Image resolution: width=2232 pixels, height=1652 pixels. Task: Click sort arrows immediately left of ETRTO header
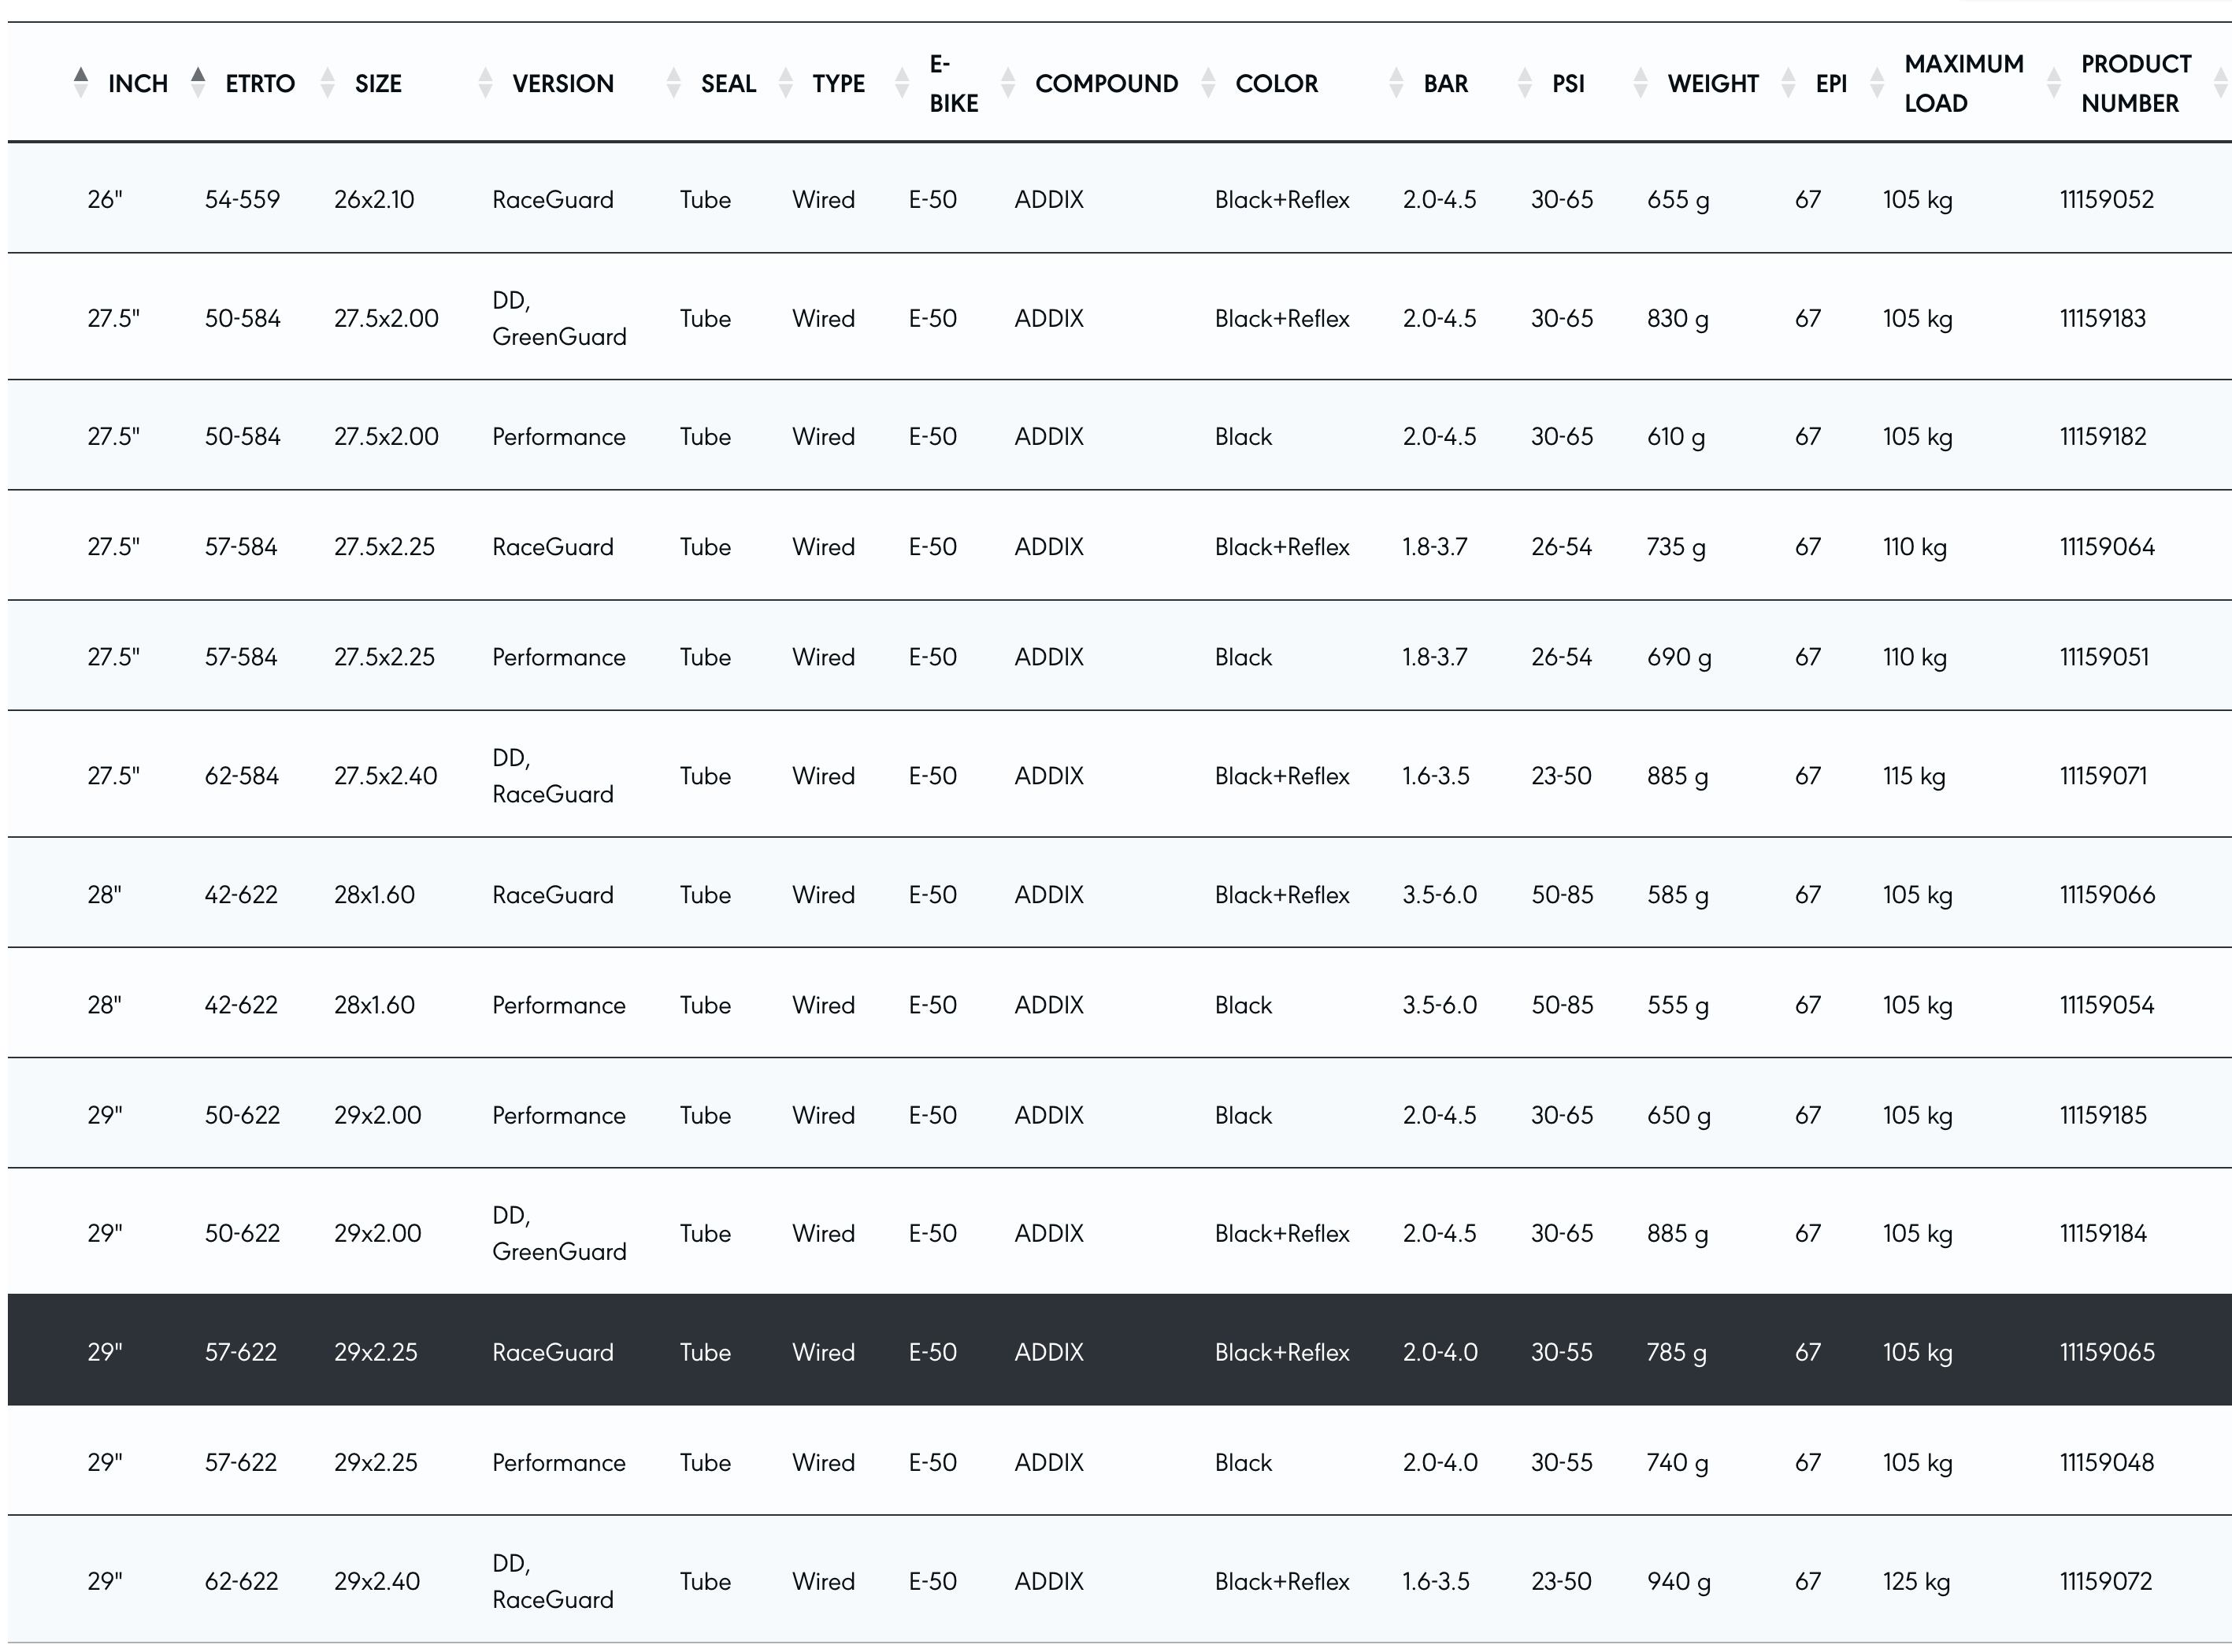click(x=198, y=83)
